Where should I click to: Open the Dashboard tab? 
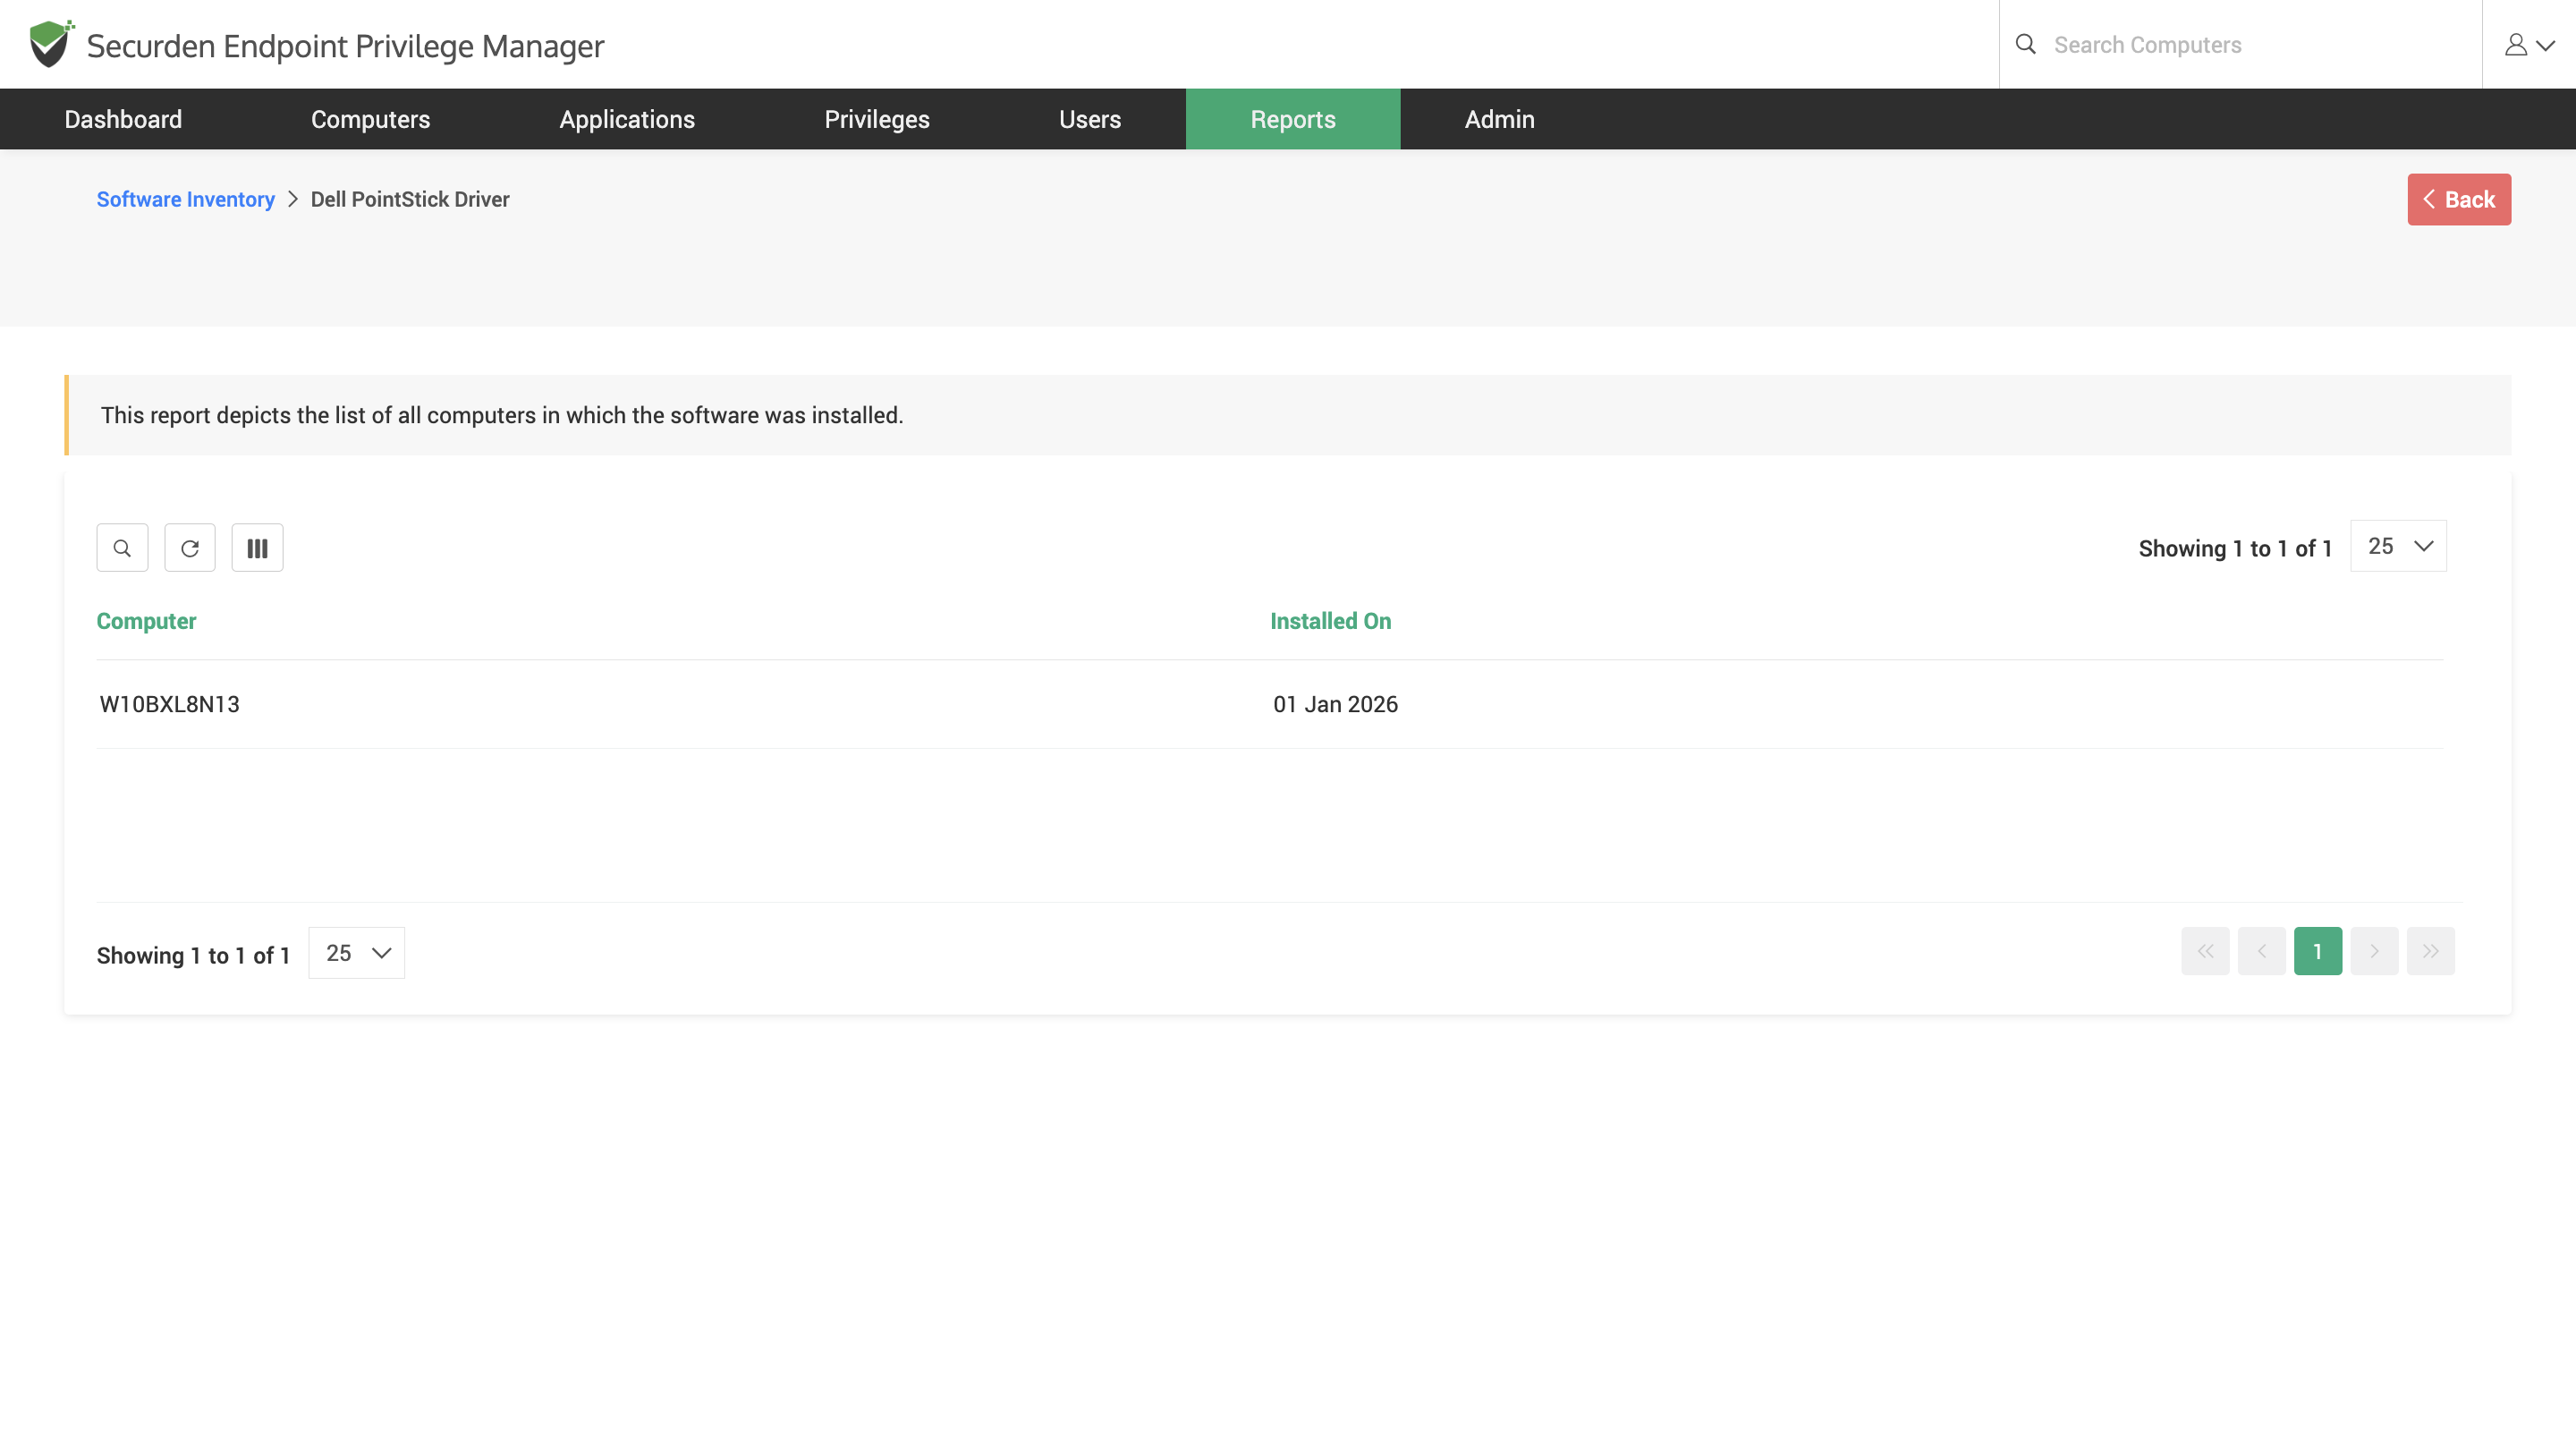(123, 119)
